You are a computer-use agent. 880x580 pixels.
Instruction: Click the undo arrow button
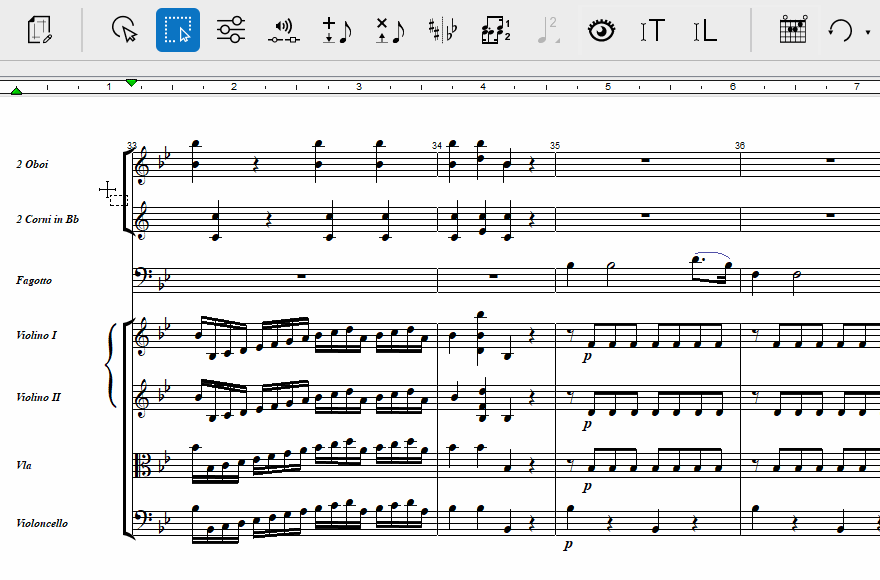point(840,30)
